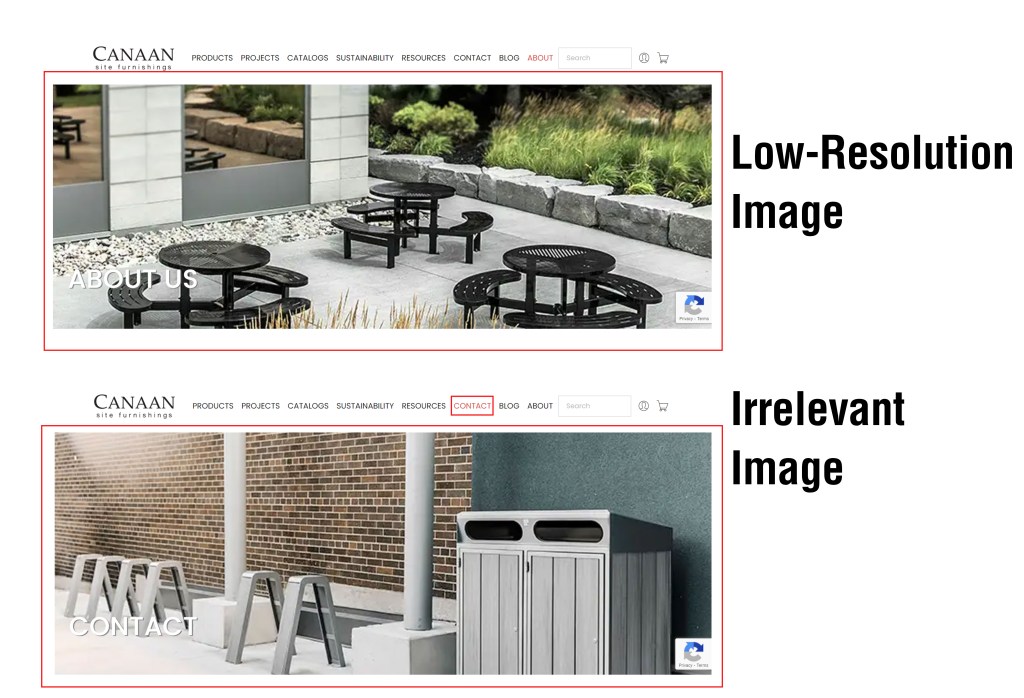Viewport: 1024px width, 698px height.
Task: Open the Products menu in the About Us page header
Action: (x=212, y=58)
